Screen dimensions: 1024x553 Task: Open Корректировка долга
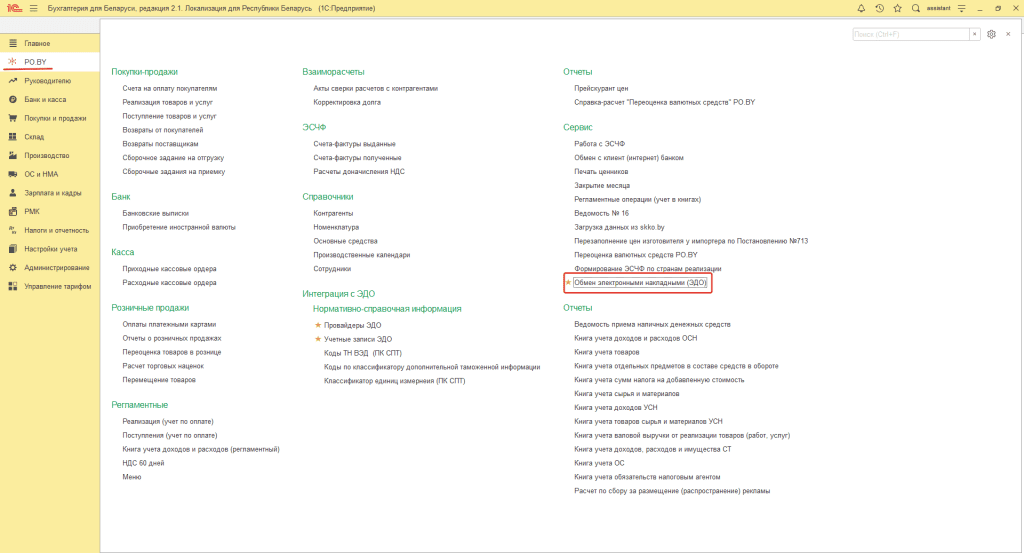click(347, 103)
